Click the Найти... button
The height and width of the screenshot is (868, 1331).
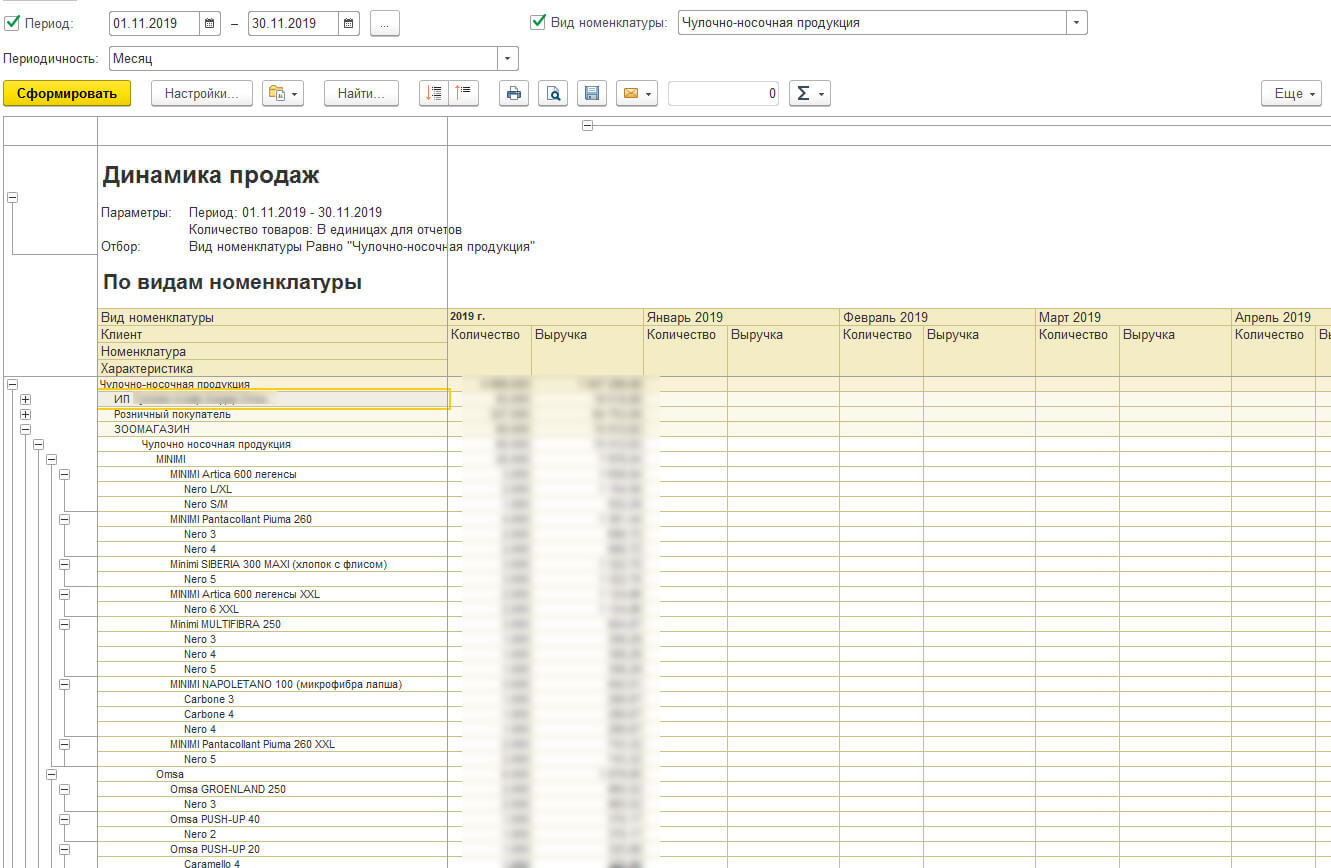pos(361,94)
